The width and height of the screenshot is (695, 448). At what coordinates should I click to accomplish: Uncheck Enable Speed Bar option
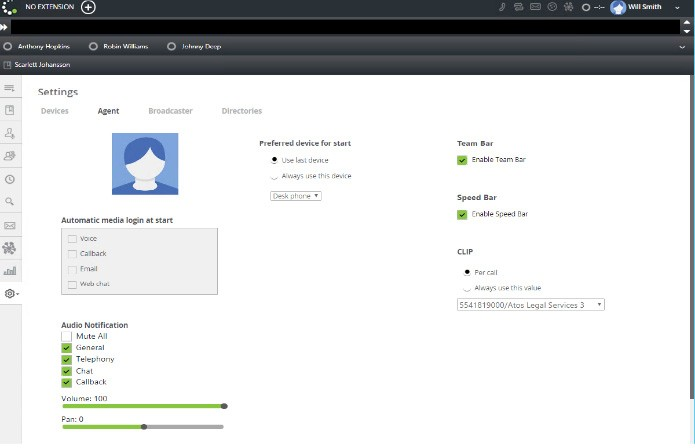(462, 214)
